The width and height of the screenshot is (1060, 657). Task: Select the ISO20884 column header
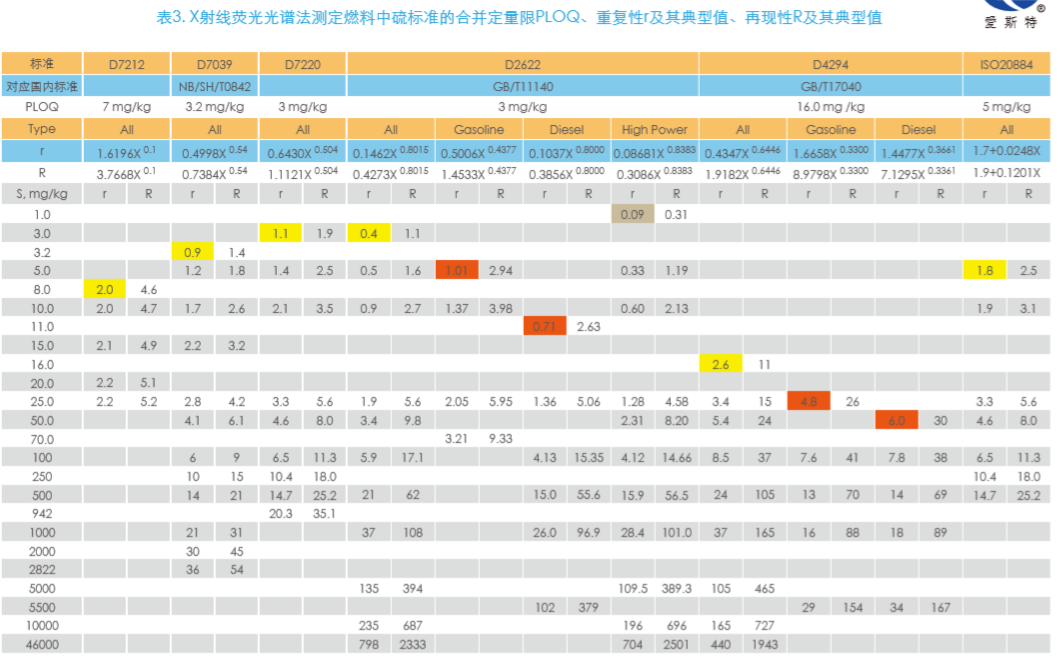pyautogui.click(x=1006, y=64)
